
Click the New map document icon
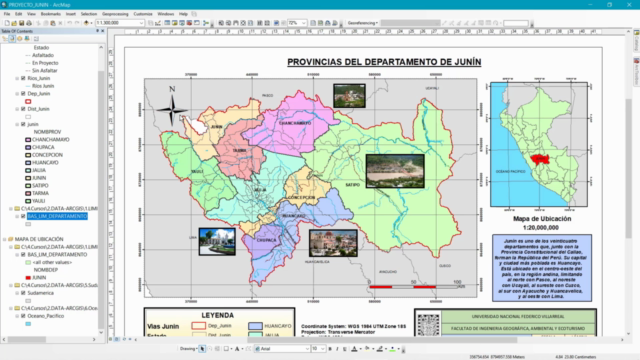[x=7, y=23]
